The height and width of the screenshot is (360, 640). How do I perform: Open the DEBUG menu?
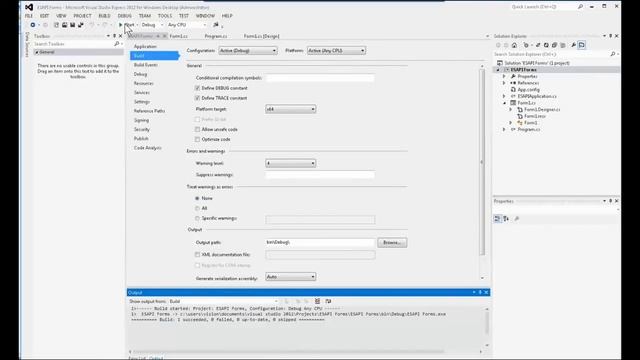124,16
